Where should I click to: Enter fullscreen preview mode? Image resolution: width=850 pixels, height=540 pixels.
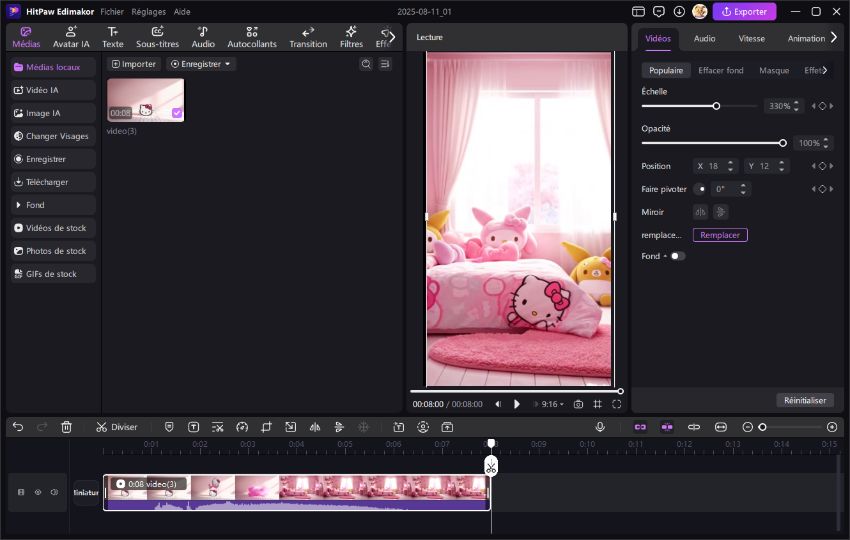pos(616,404)
